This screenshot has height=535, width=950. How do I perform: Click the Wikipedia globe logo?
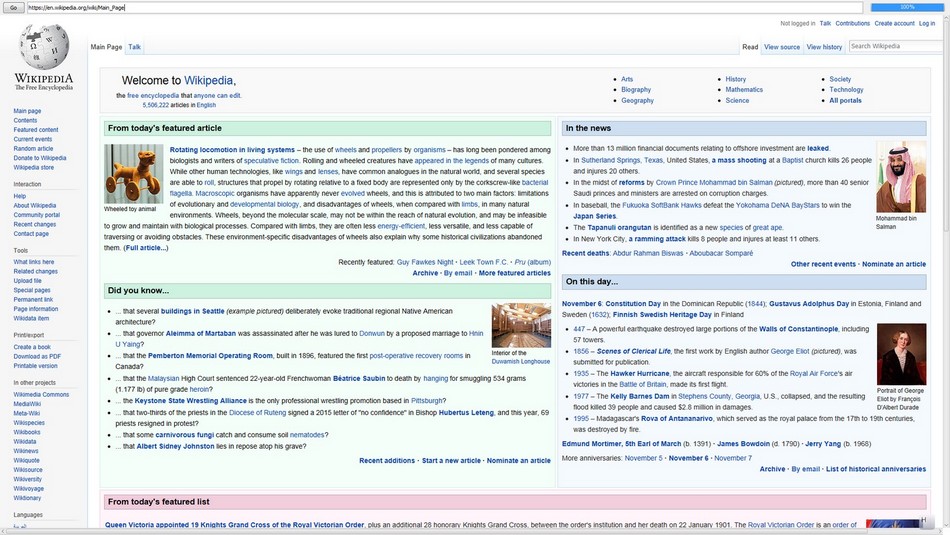pyautogui.click(x=44, y=47)
